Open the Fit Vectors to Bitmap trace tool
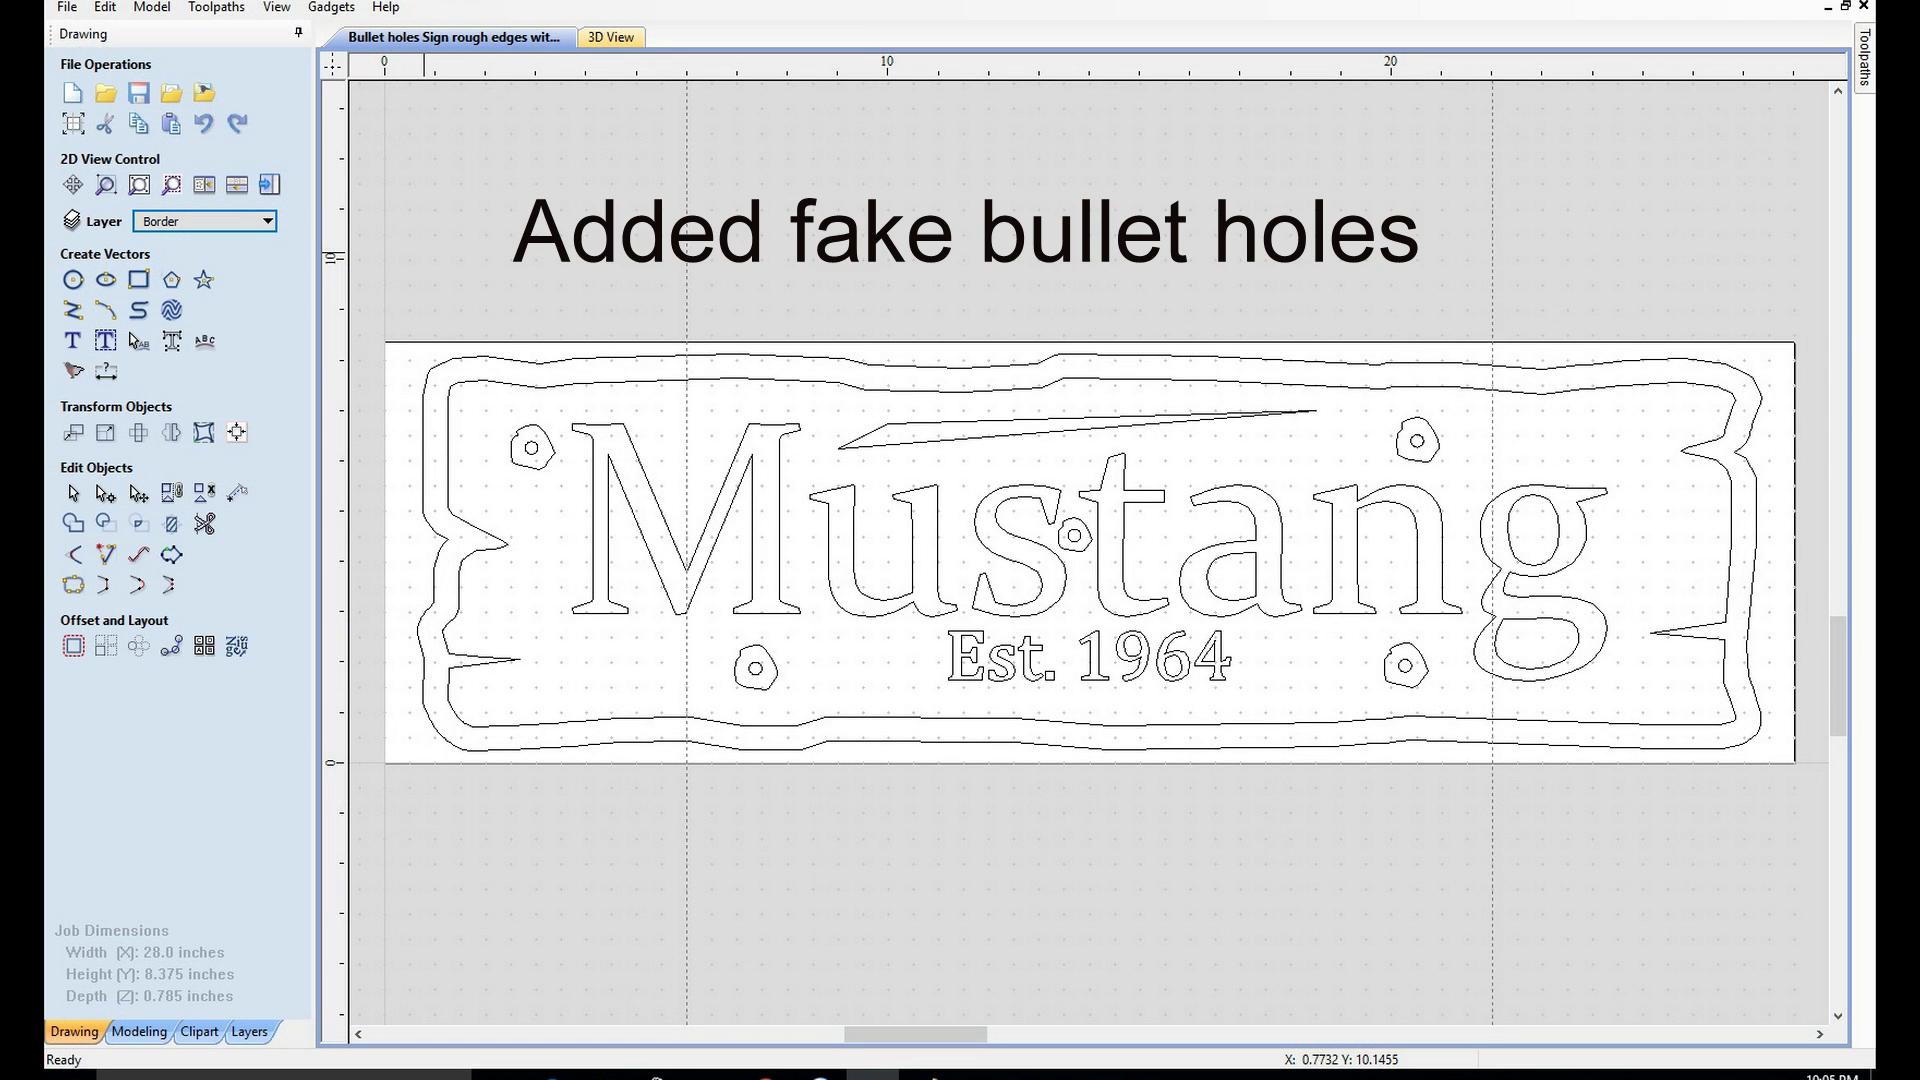This screenshot has height=1080, width=1920. pyautogui.click(x=73, y=371)
